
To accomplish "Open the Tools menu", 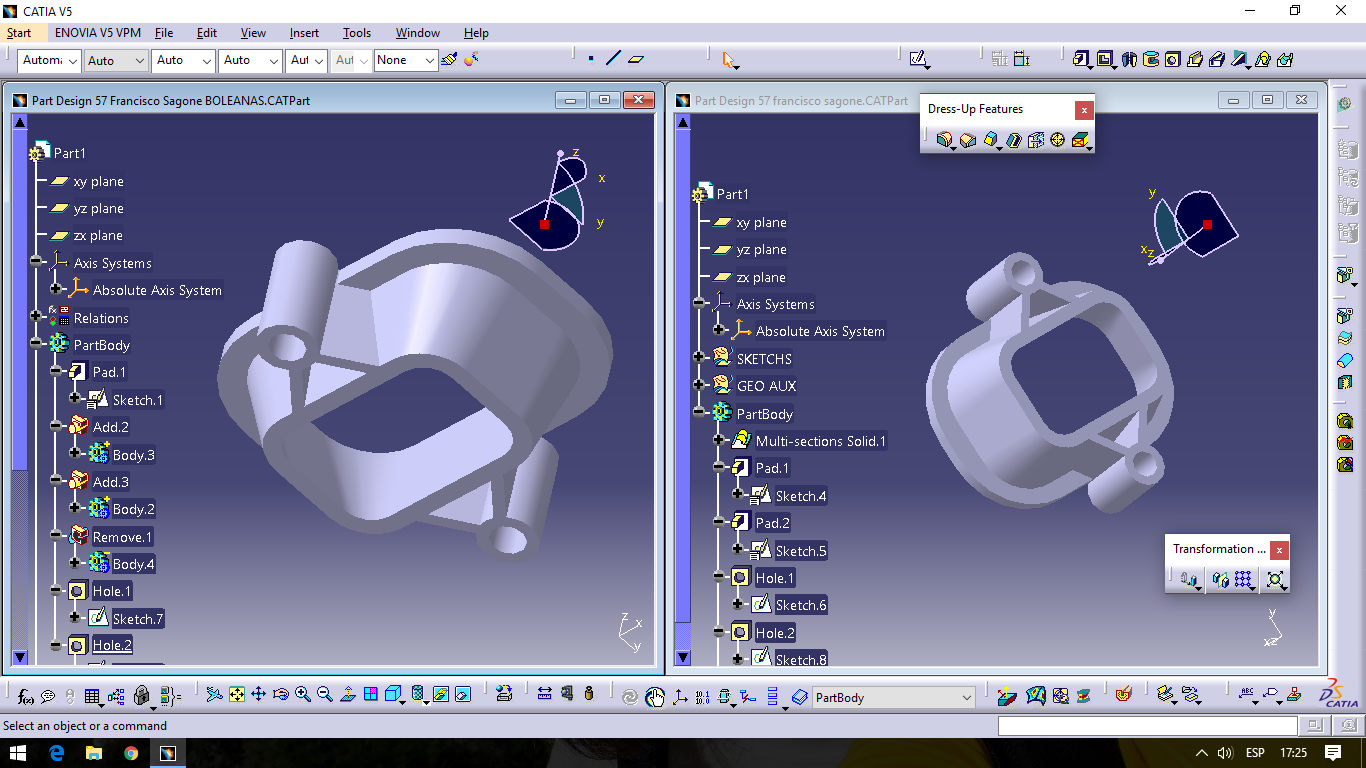I will [356, 33].
